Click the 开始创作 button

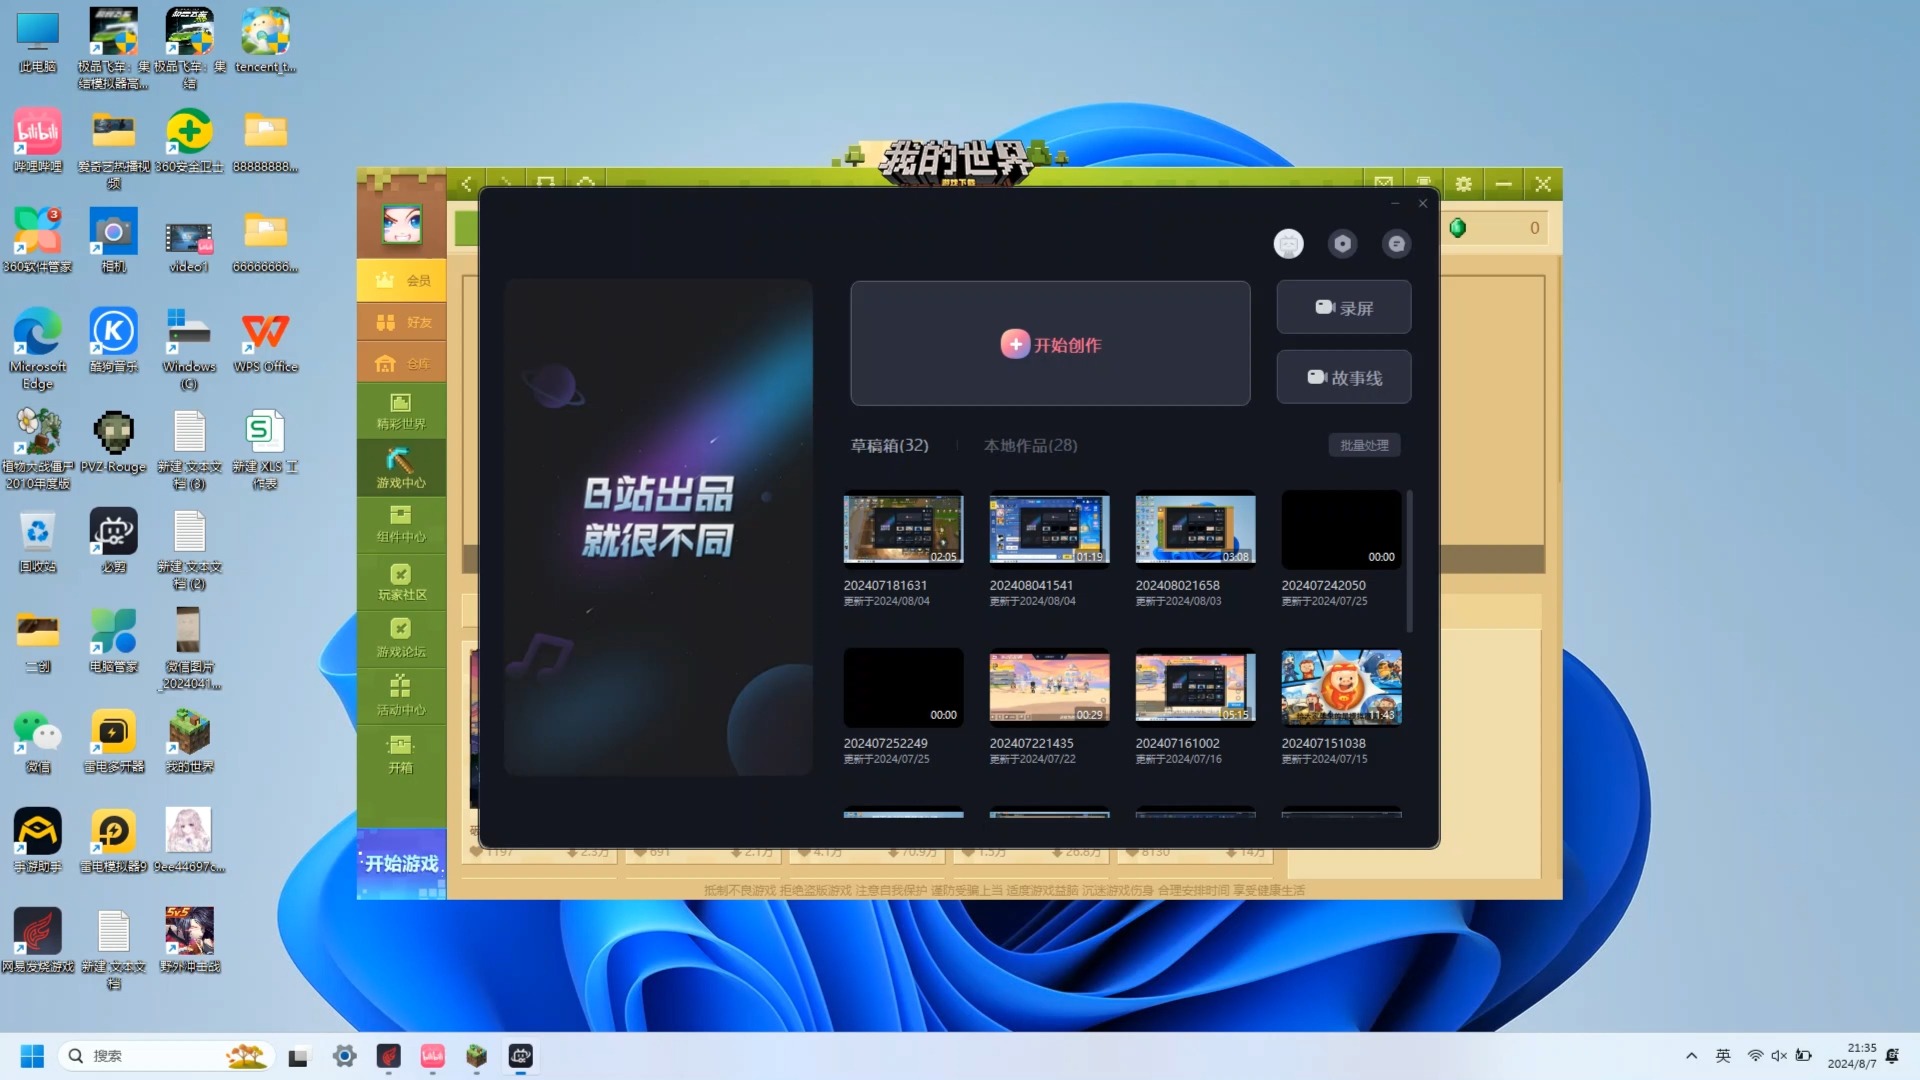(x=1050, y=344)
